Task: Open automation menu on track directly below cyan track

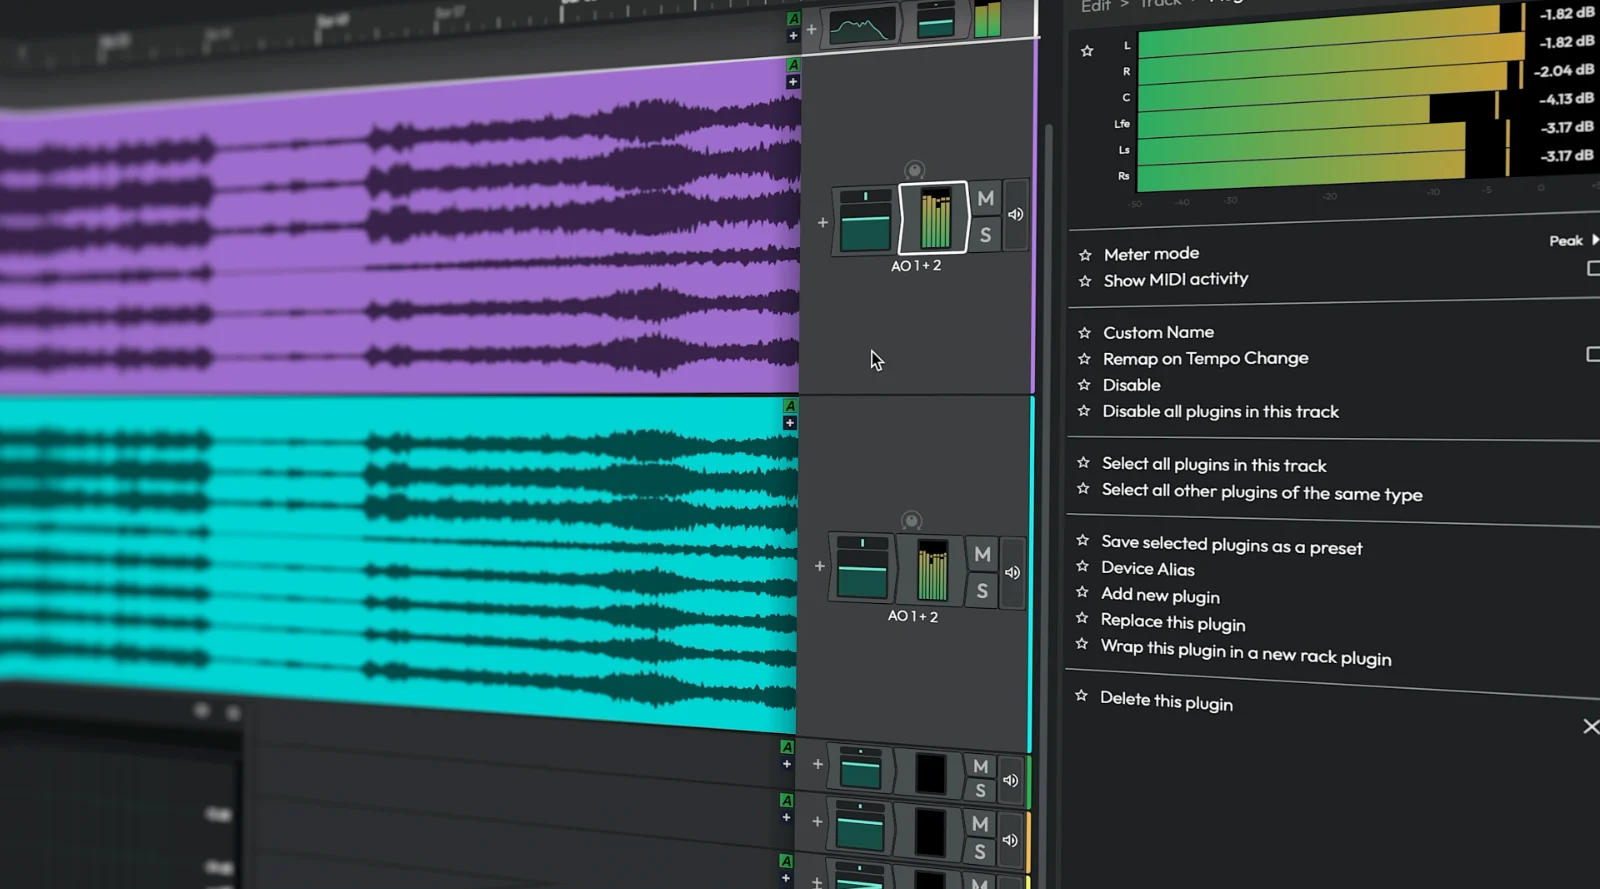Action: point(787,747)
